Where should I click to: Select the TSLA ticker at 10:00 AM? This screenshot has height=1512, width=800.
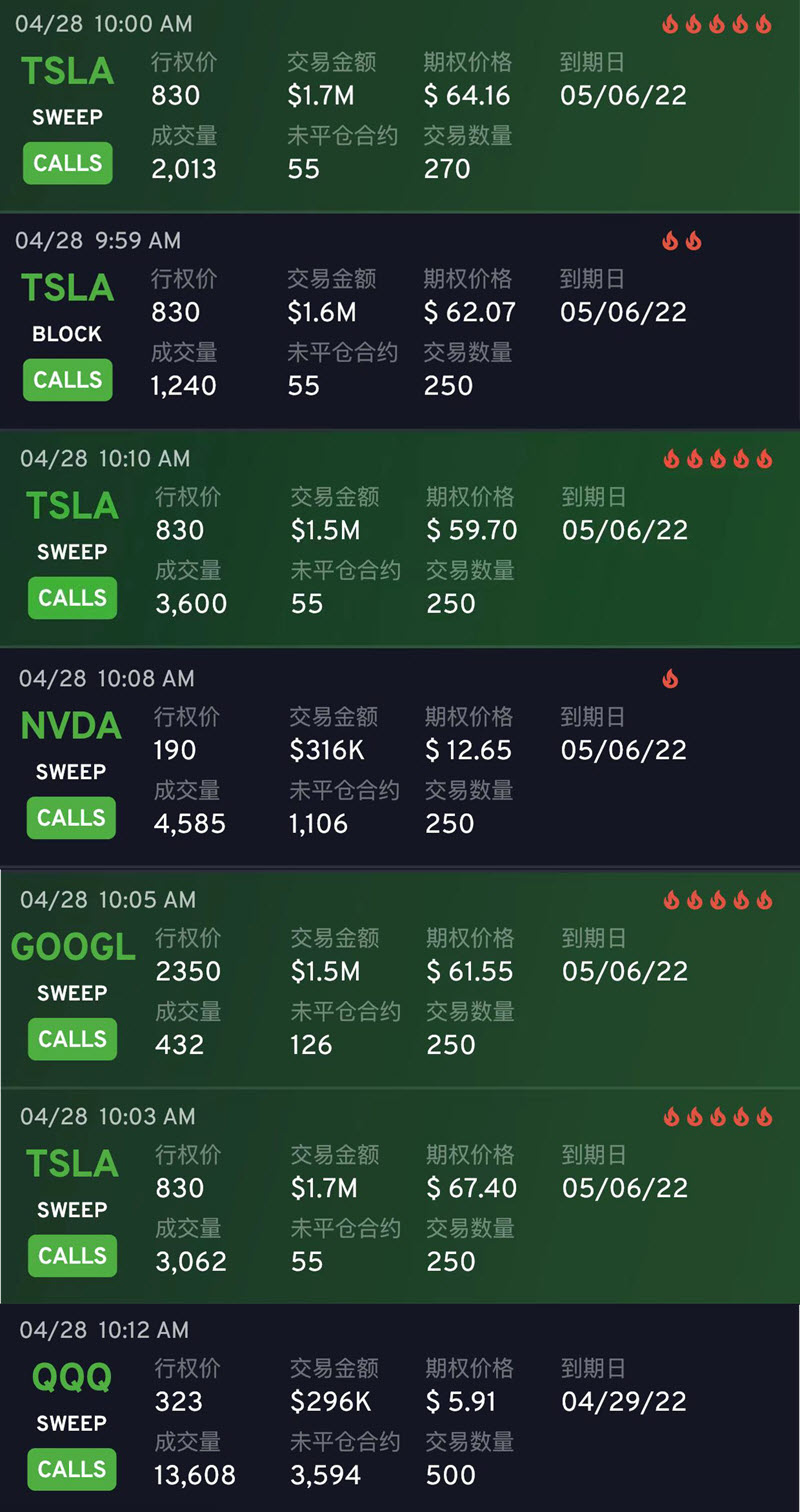[x=68, y=71]
